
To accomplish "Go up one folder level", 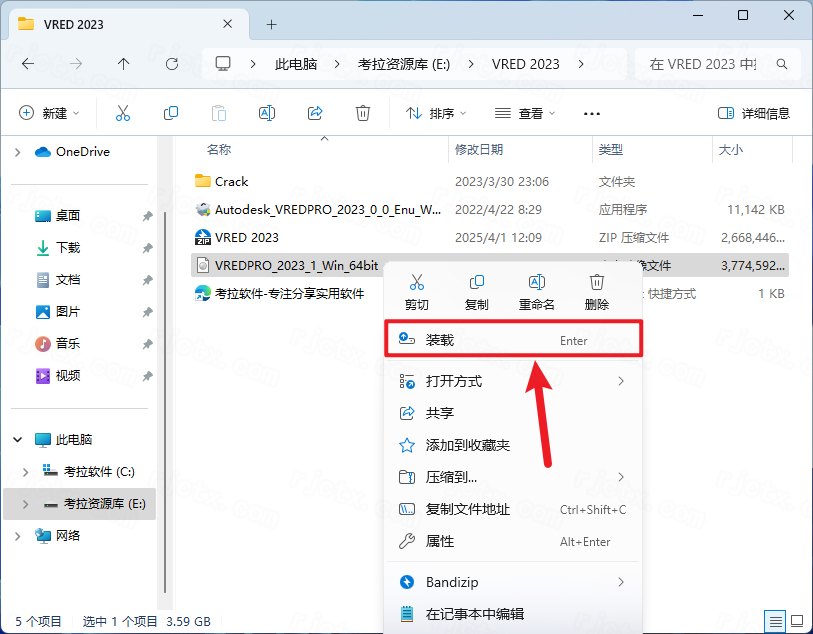I will [x=124, y=63].
